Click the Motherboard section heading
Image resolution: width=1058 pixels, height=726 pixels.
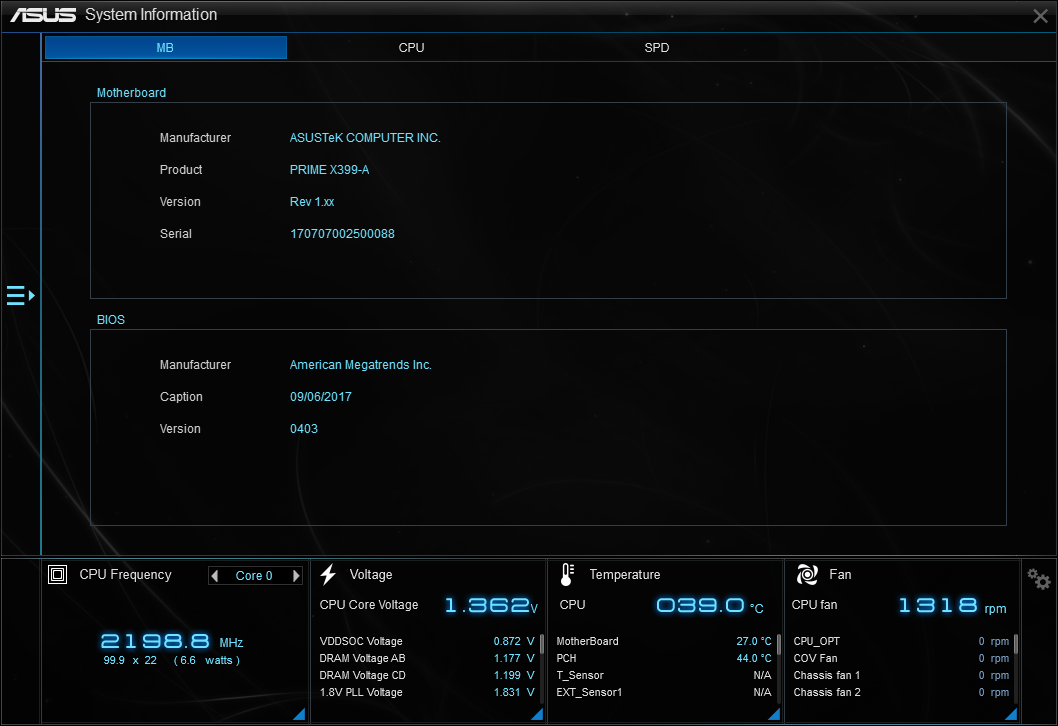point(131,93)
